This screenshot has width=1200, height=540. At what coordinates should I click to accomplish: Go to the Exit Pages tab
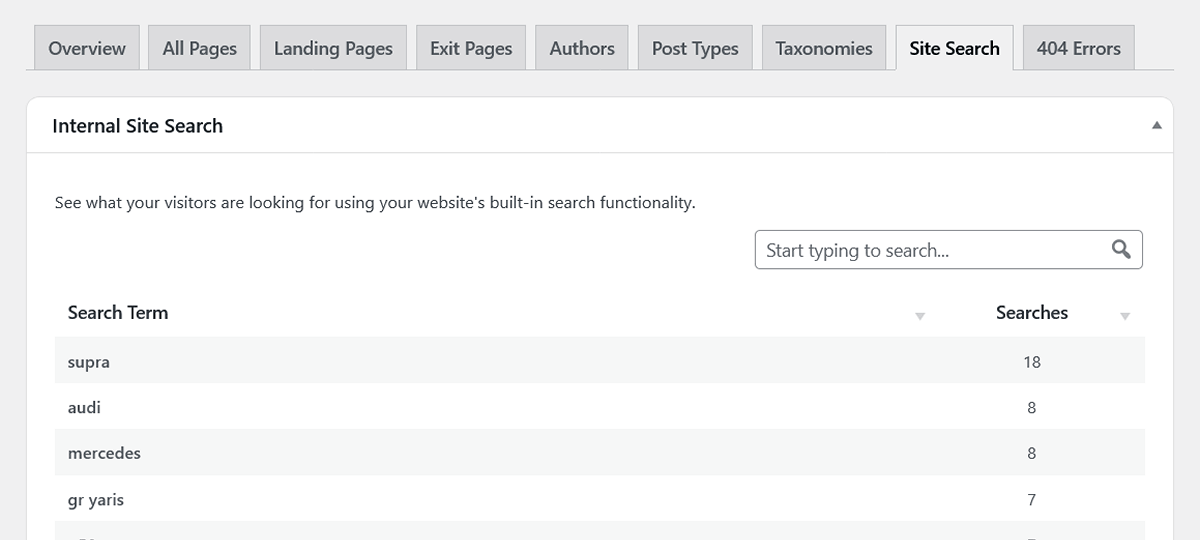471,48
